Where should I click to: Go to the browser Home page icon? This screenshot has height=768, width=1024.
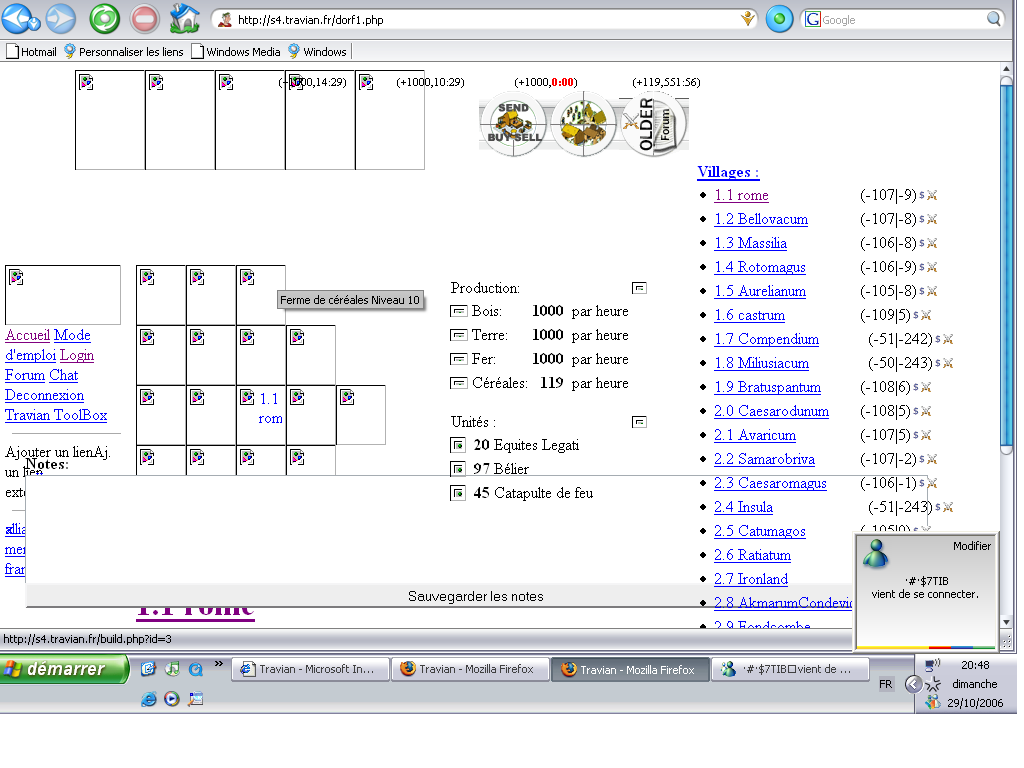point(185,18)
